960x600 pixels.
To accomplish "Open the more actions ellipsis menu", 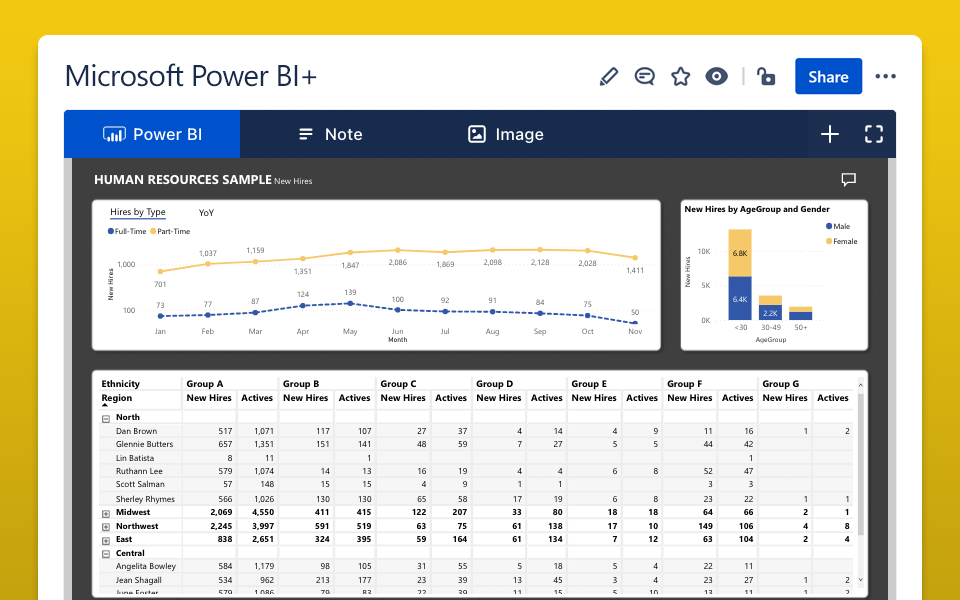I will click(885, 77).
